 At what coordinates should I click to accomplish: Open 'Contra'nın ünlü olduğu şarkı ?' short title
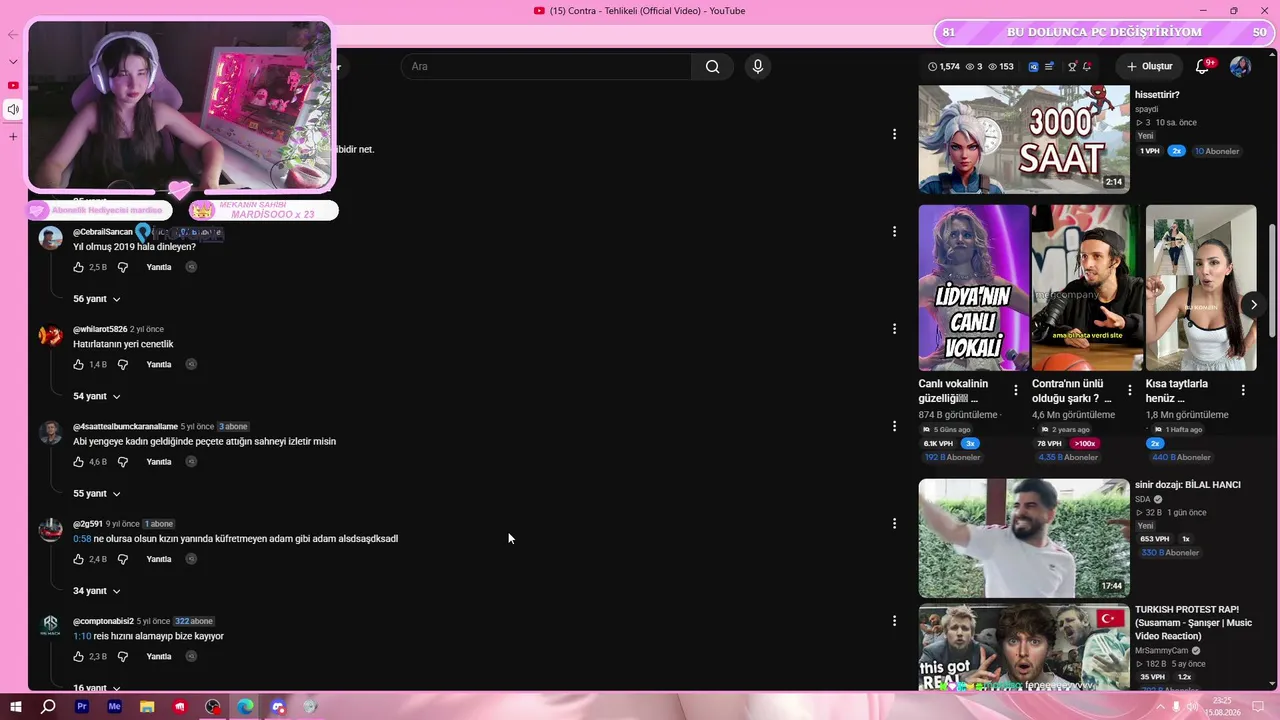[x=1073, y=391]
